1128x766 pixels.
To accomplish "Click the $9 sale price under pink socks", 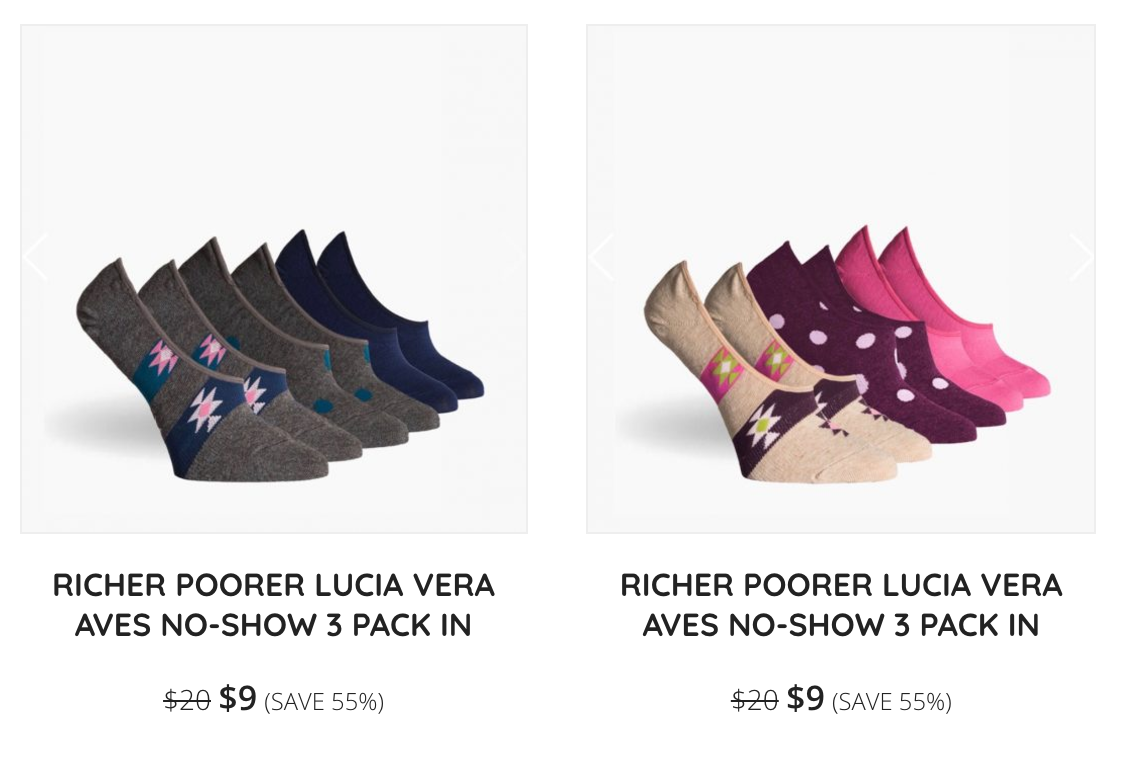I will [806, 698].
